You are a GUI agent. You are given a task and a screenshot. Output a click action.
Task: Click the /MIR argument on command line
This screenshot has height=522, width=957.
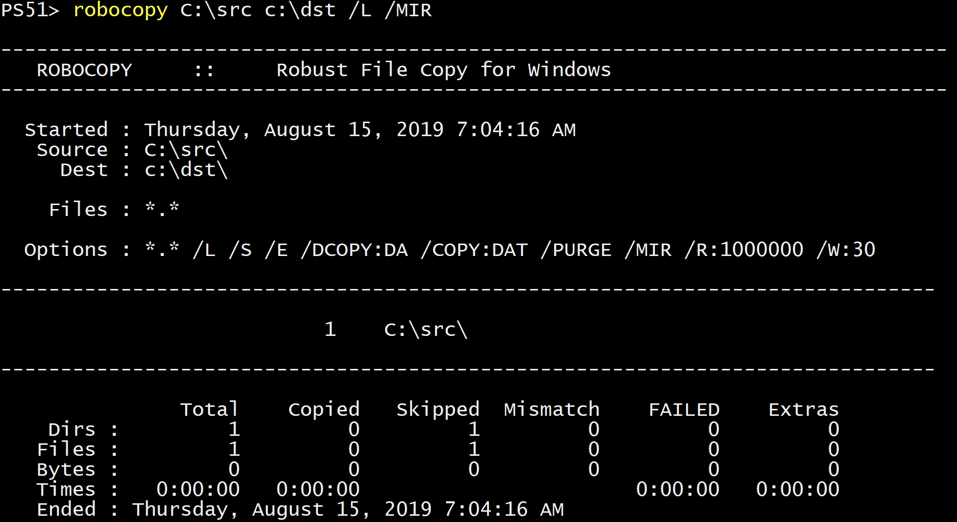pyautogui.click(x=408, y=10)
